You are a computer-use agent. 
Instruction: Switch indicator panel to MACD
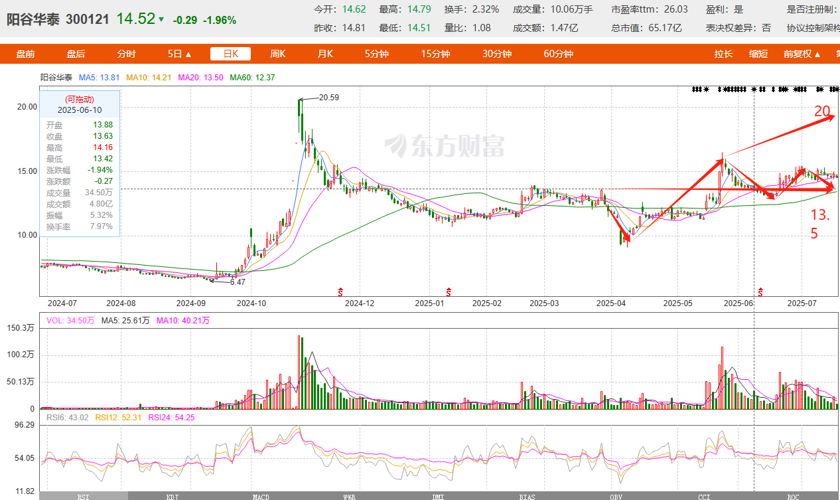click(x=260, y=496)
